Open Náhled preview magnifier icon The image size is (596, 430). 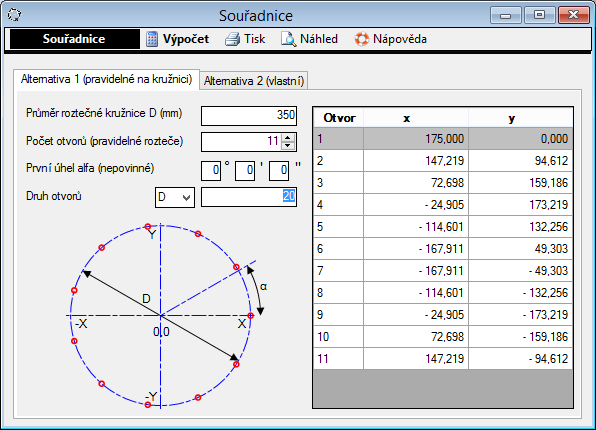[288, 39]
